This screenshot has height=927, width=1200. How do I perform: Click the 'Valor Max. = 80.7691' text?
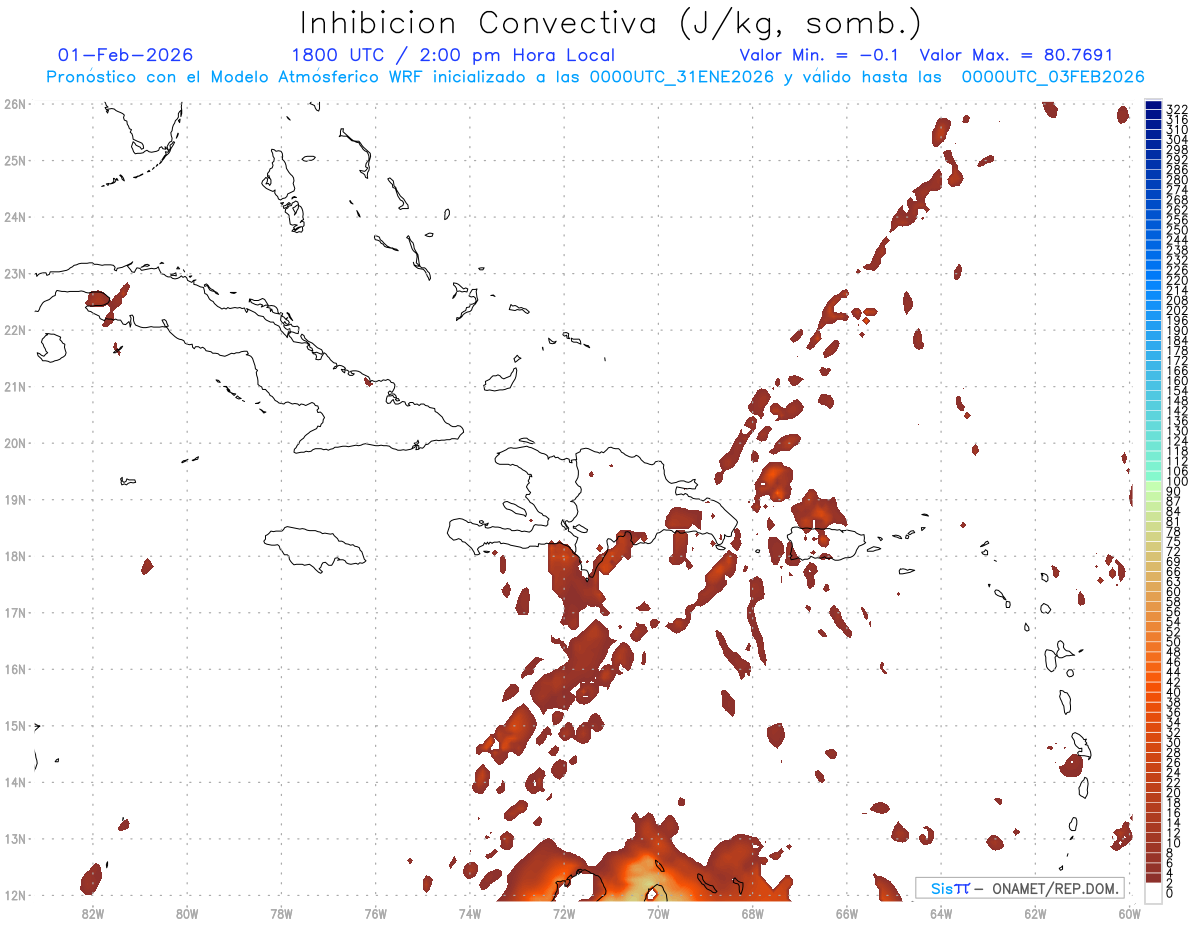pyautogui.click(x=1017, y=55)
